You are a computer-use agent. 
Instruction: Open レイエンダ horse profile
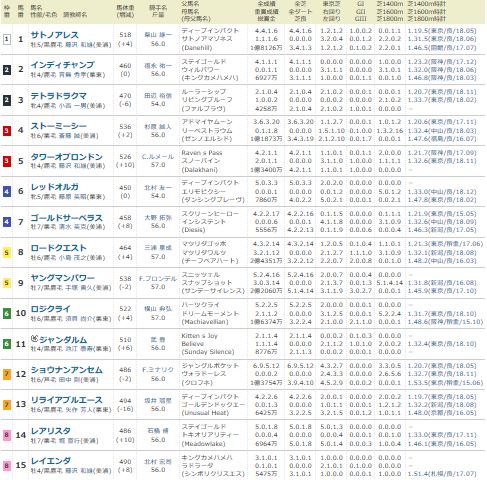point(51,461)
